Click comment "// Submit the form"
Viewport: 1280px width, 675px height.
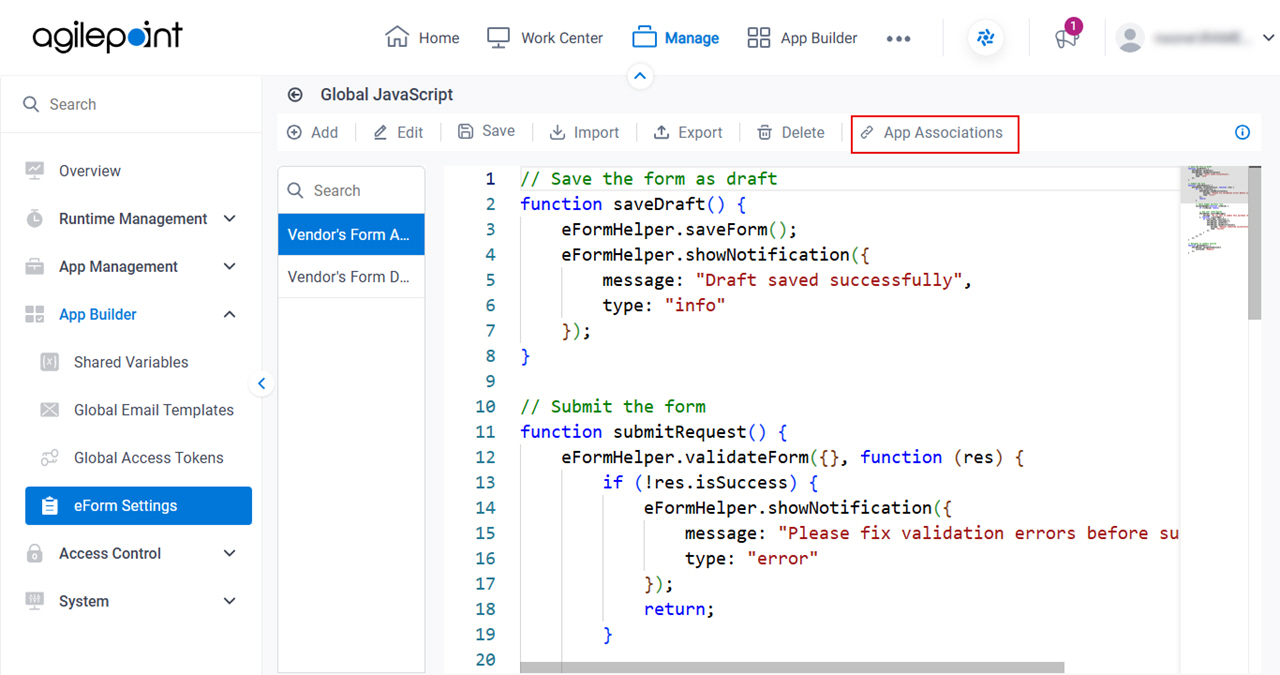coord(613,406)
